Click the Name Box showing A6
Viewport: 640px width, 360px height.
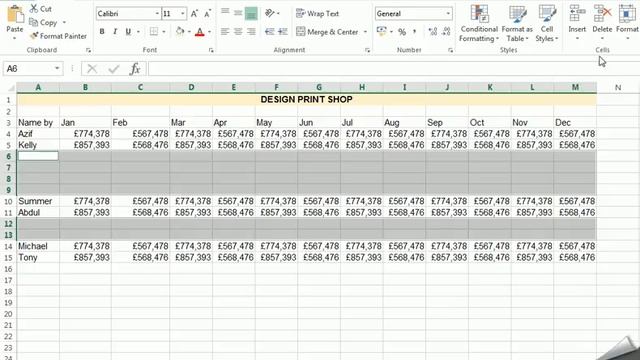click(29, 69)
